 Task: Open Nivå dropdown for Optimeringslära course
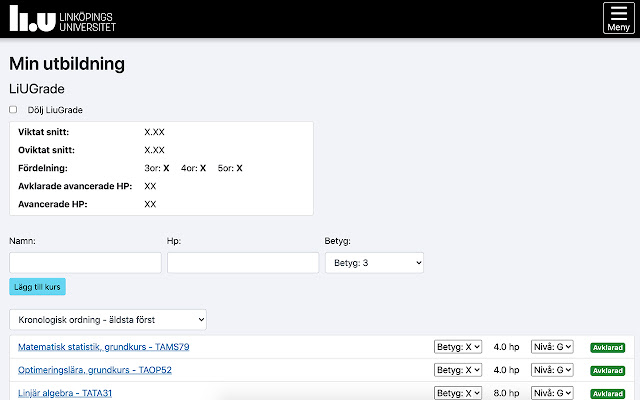tap(552, 370)
